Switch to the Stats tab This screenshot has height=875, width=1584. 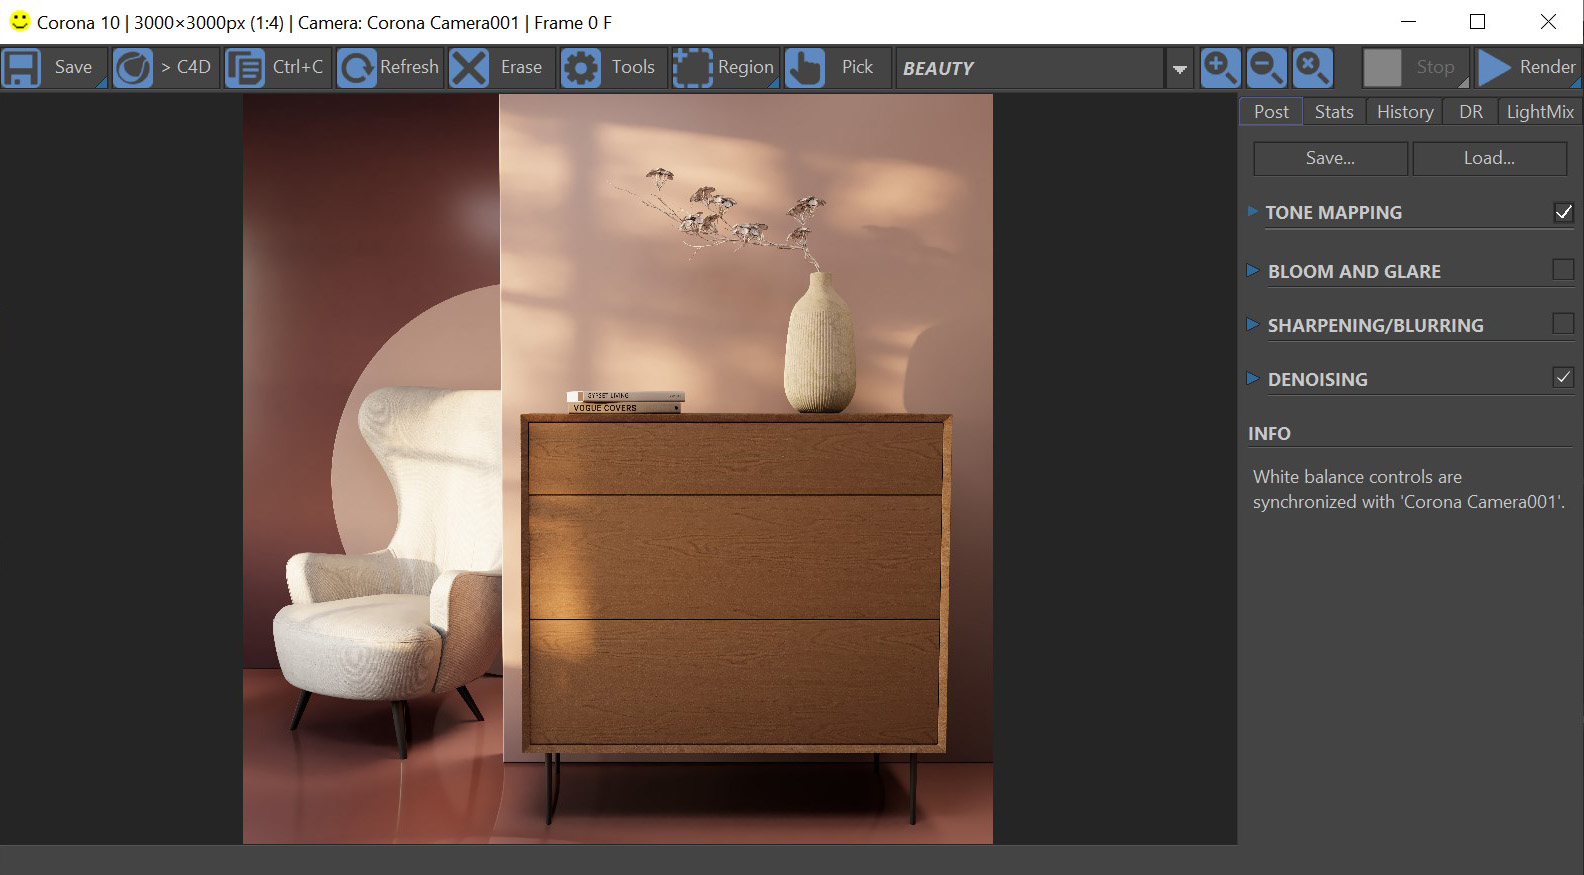1334,112
